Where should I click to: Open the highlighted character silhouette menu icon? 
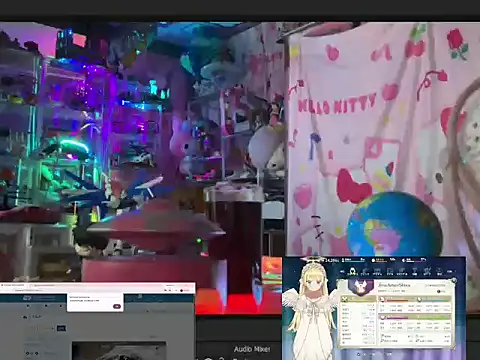click(352, 271)
